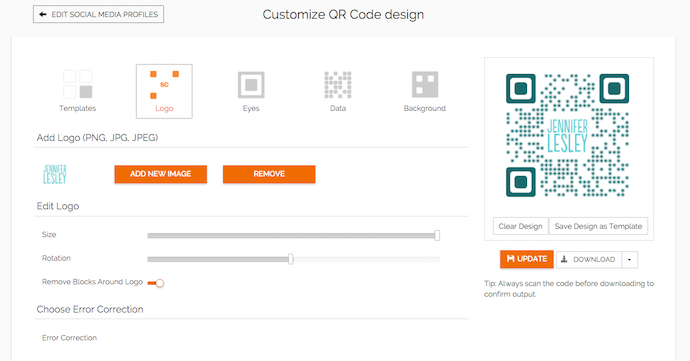Open the Eyes customization icon

pos(251,85)
